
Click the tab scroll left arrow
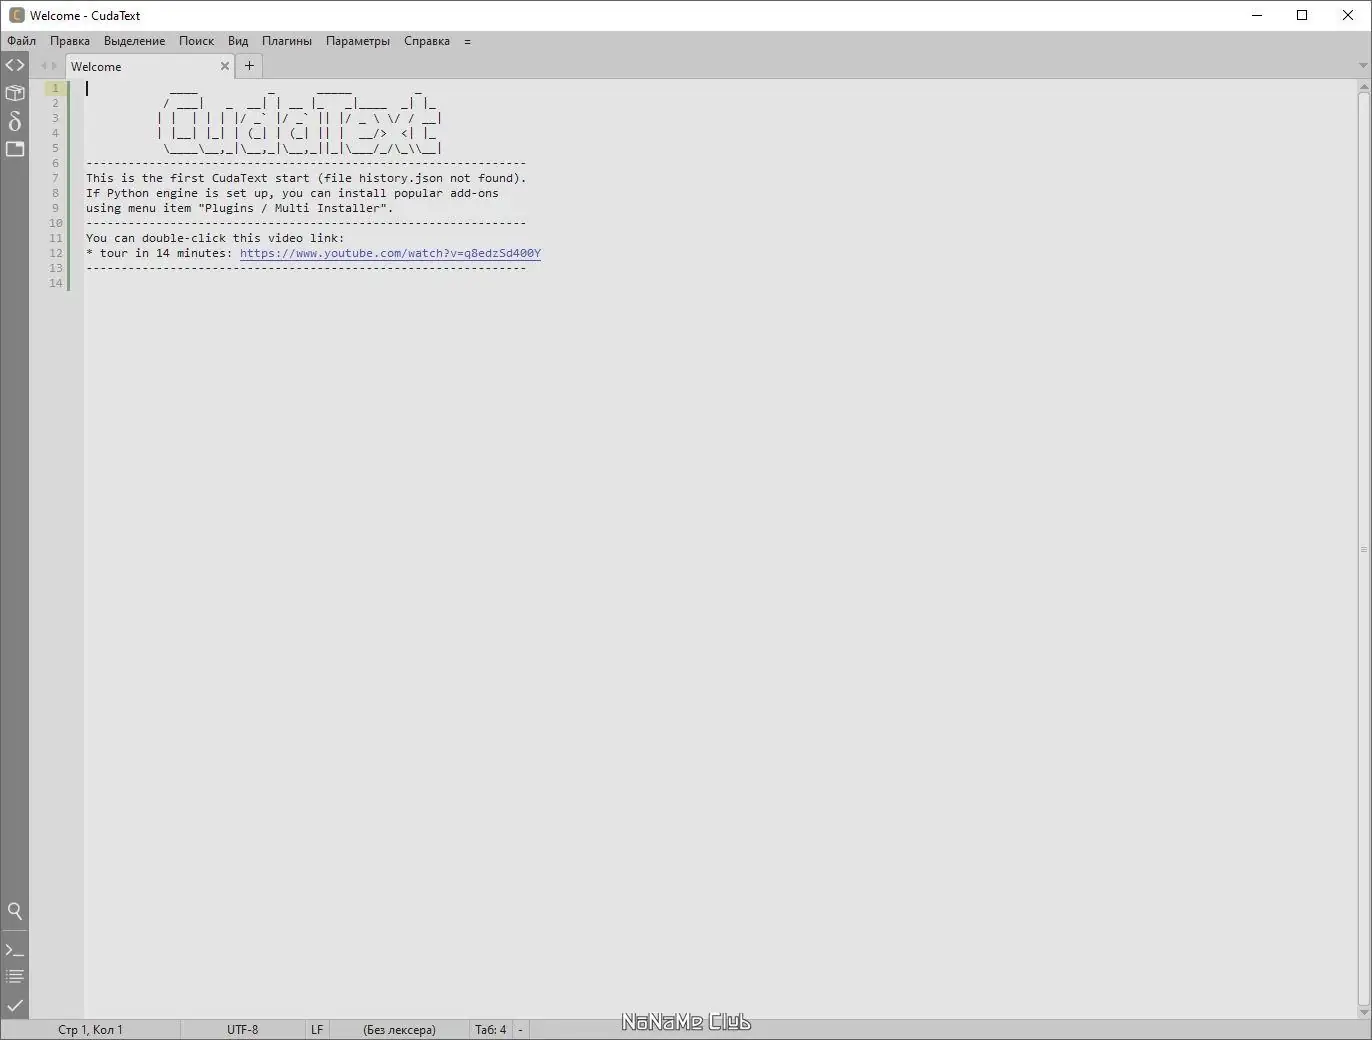pyautogui.click(x=43, y=66)
